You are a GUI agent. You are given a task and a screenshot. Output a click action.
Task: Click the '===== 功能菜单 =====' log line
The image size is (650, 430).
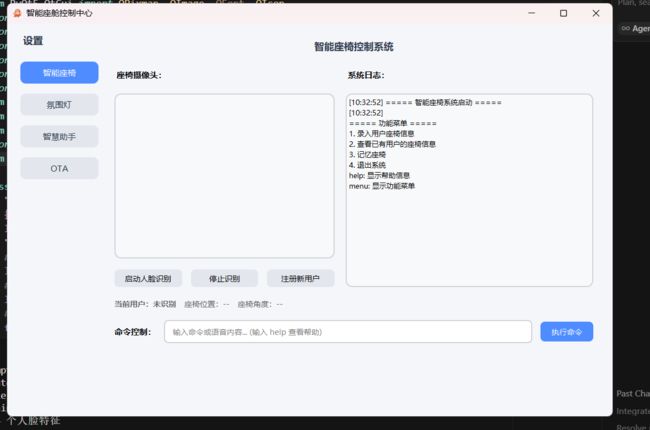tap(393, 123)
